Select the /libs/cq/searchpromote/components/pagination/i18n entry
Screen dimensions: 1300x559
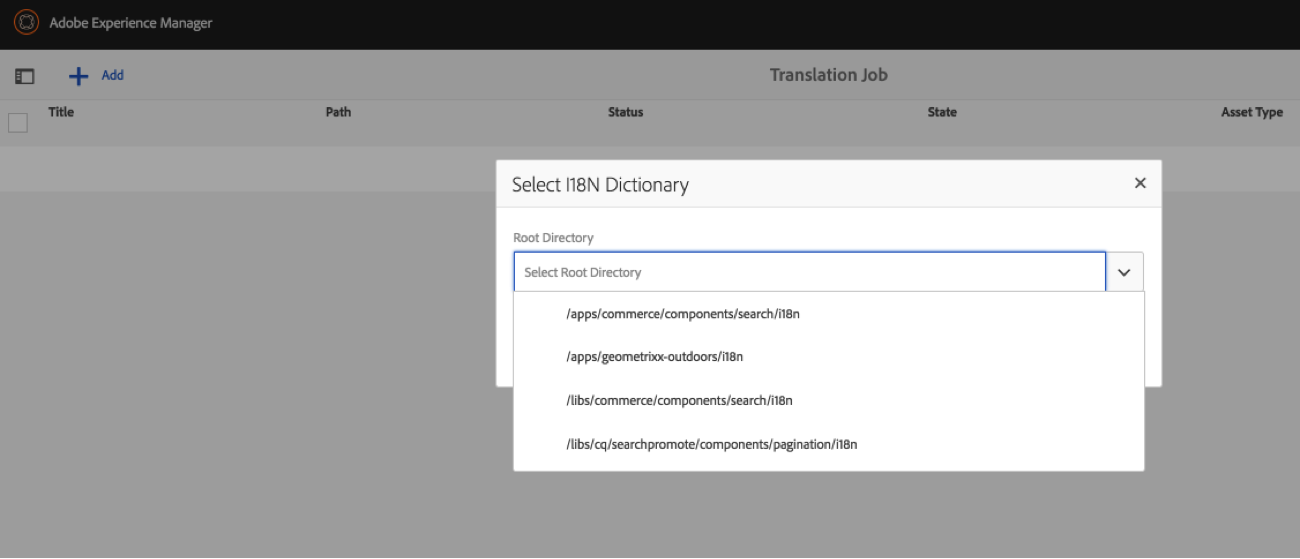711,444
